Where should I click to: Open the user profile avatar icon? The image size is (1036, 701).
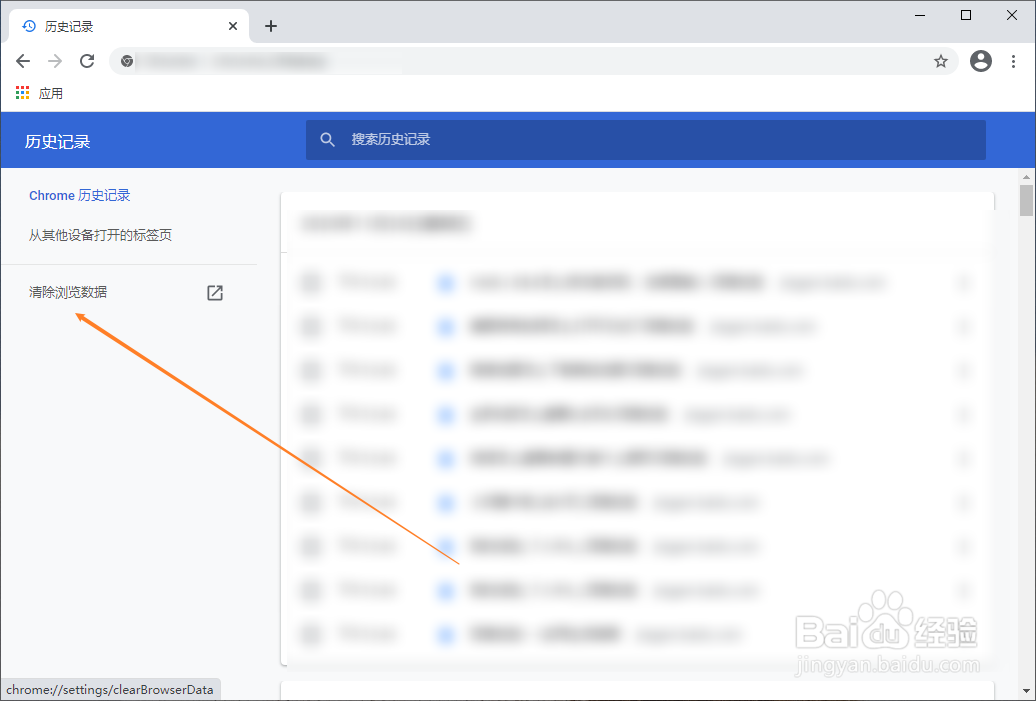pyautogui.click(x=980, y=61)
